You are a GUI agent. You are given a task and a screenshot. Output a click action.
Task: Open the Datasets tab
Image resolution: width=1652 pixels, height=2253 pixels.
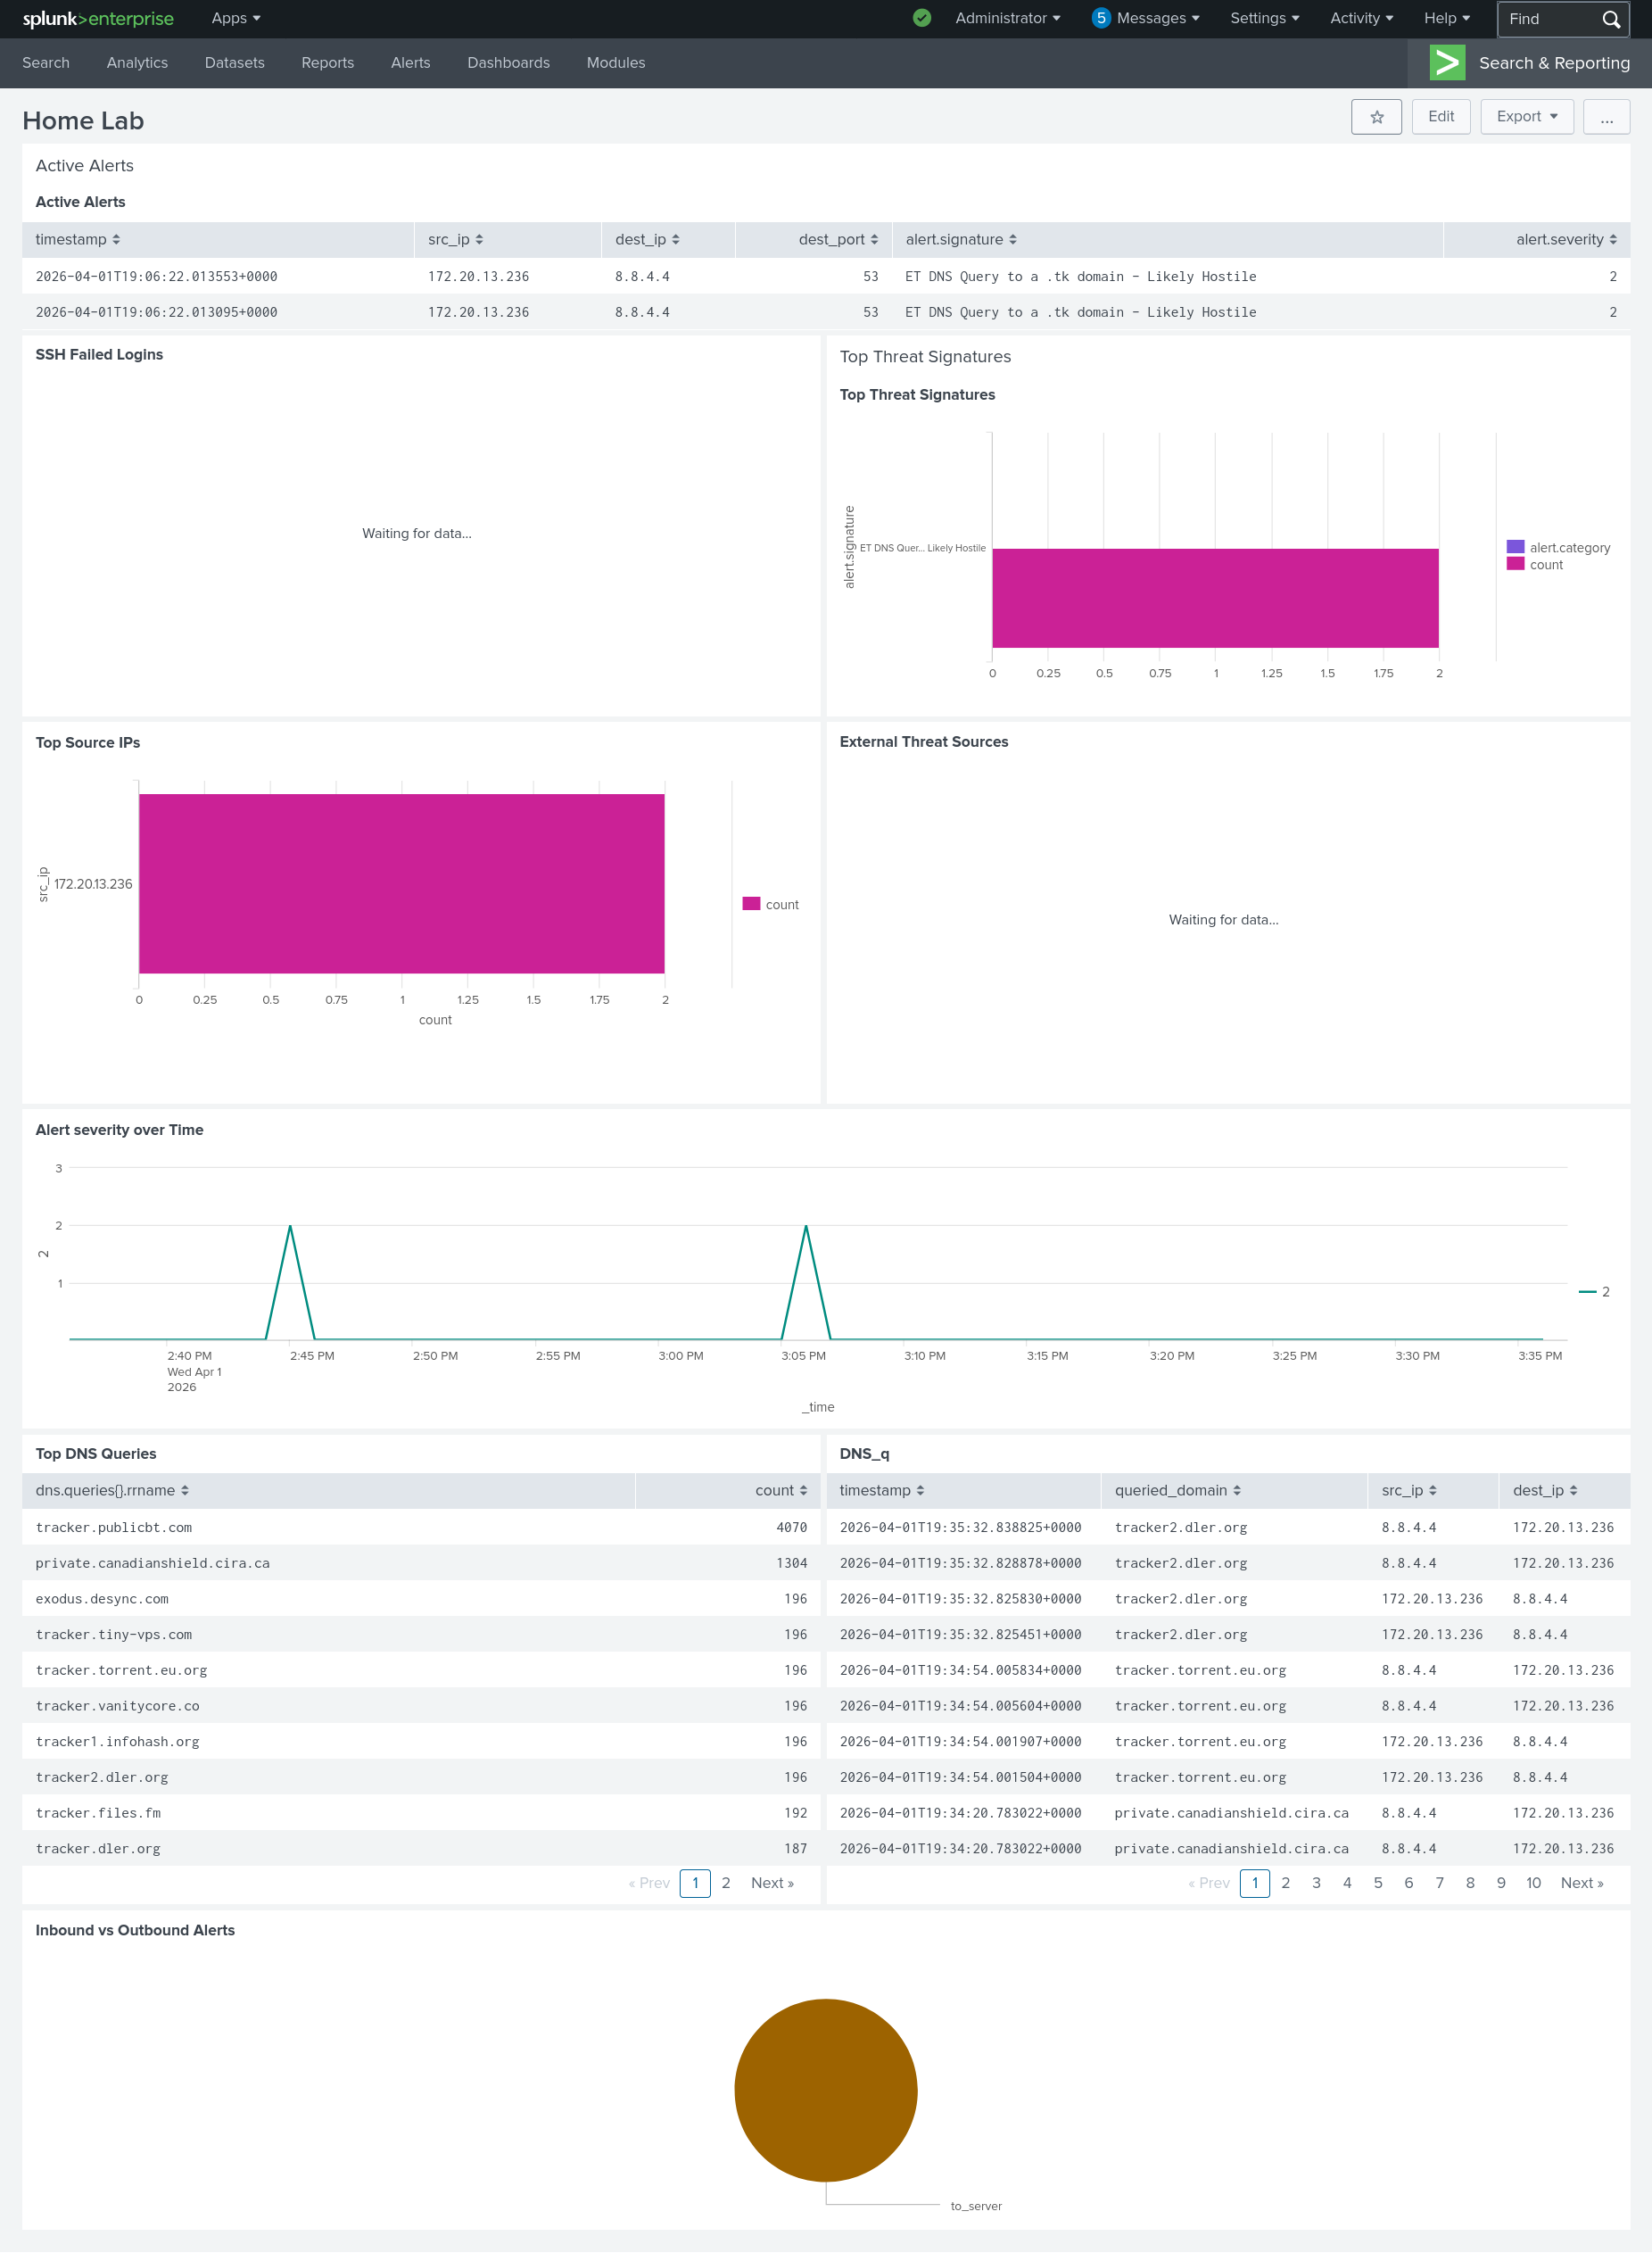235,63
